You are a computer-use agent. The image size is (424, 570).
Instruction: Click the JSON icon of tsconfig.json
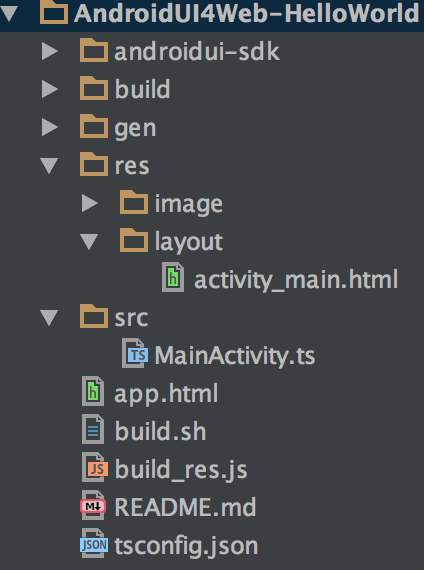(x=94, y=544)
